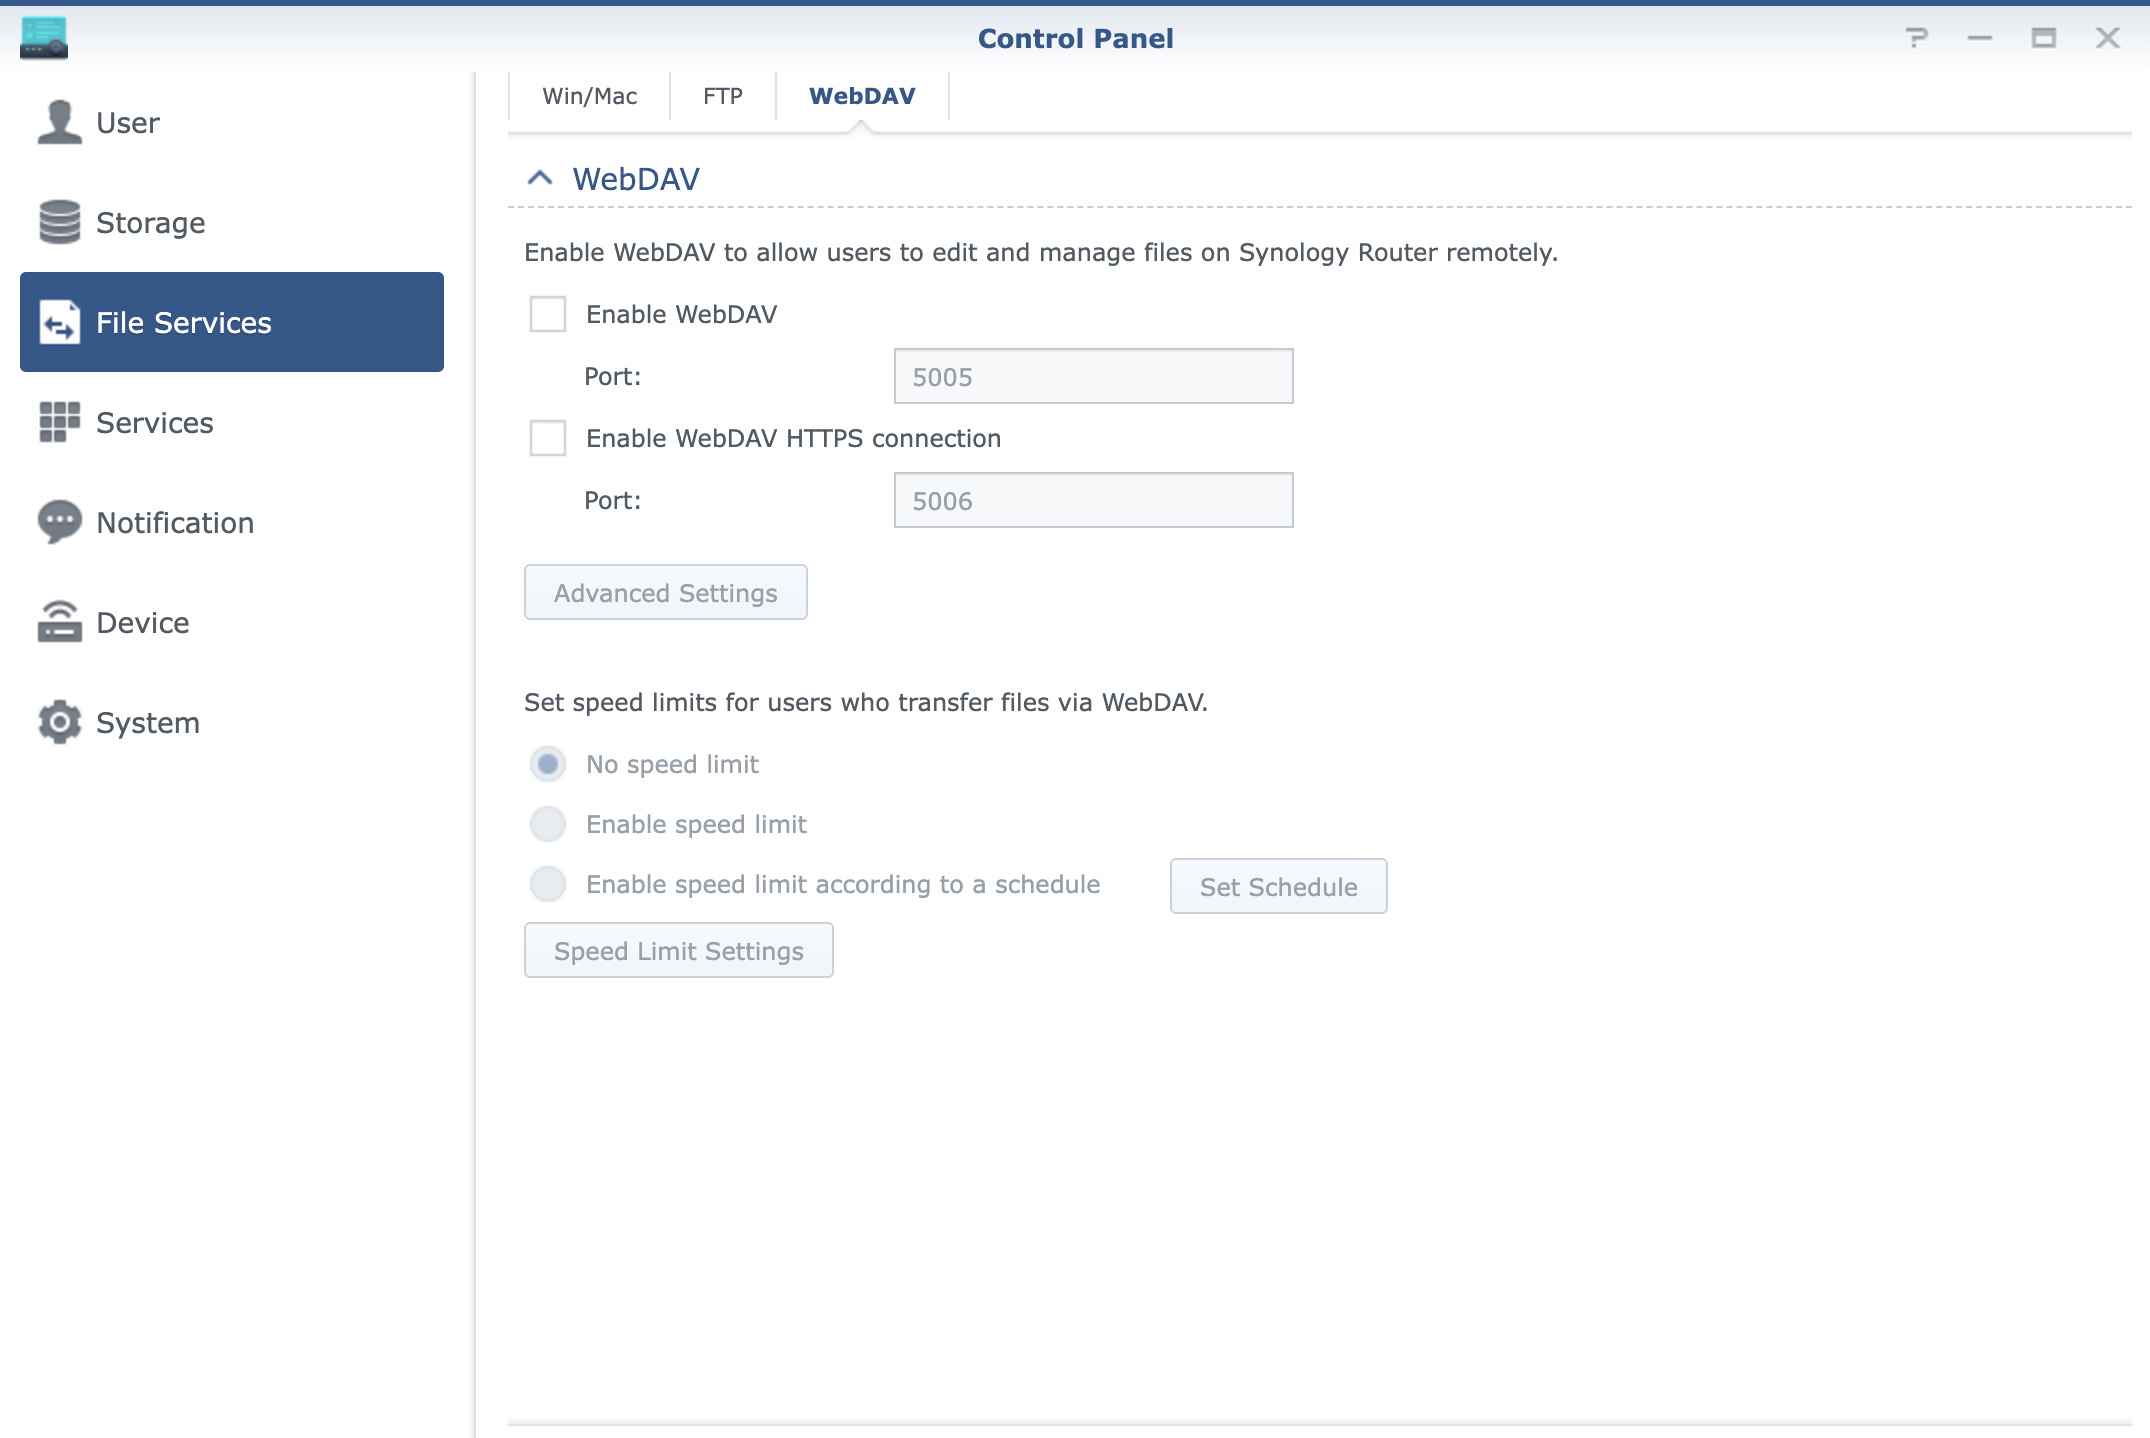
Task: Tick Enable WebDAV HTTPS connection checkbox
Action: click(x=548, y=438)
